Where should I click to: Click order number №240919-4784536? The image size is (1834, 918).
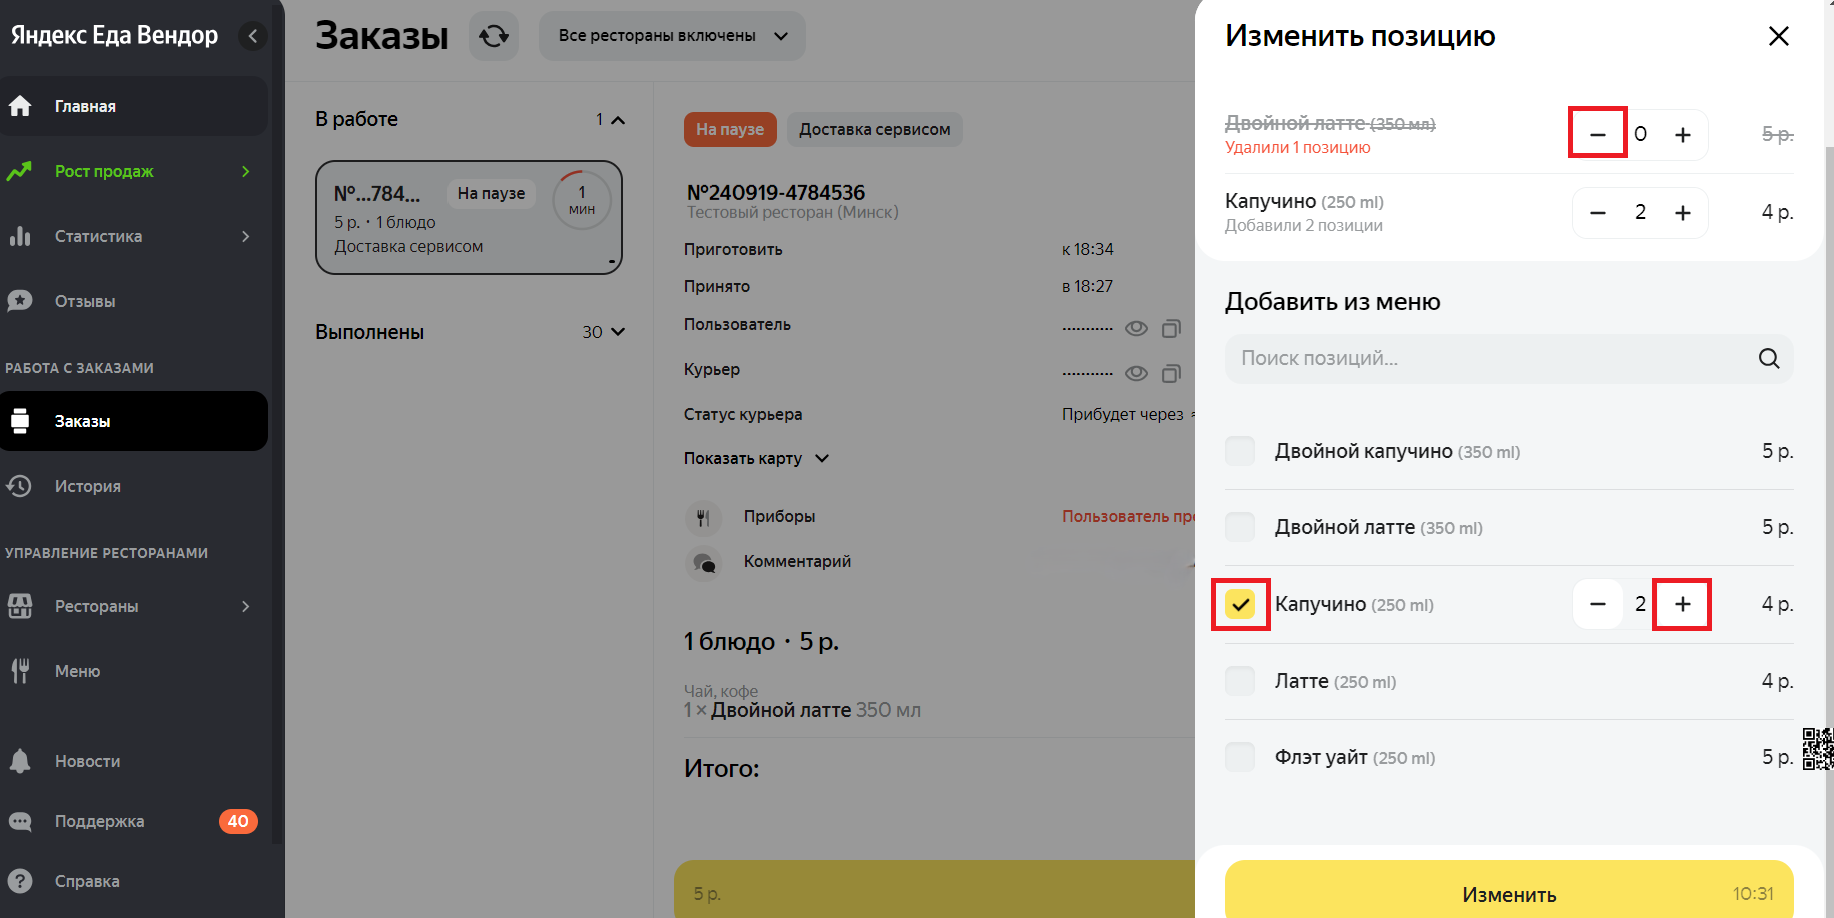776,192
